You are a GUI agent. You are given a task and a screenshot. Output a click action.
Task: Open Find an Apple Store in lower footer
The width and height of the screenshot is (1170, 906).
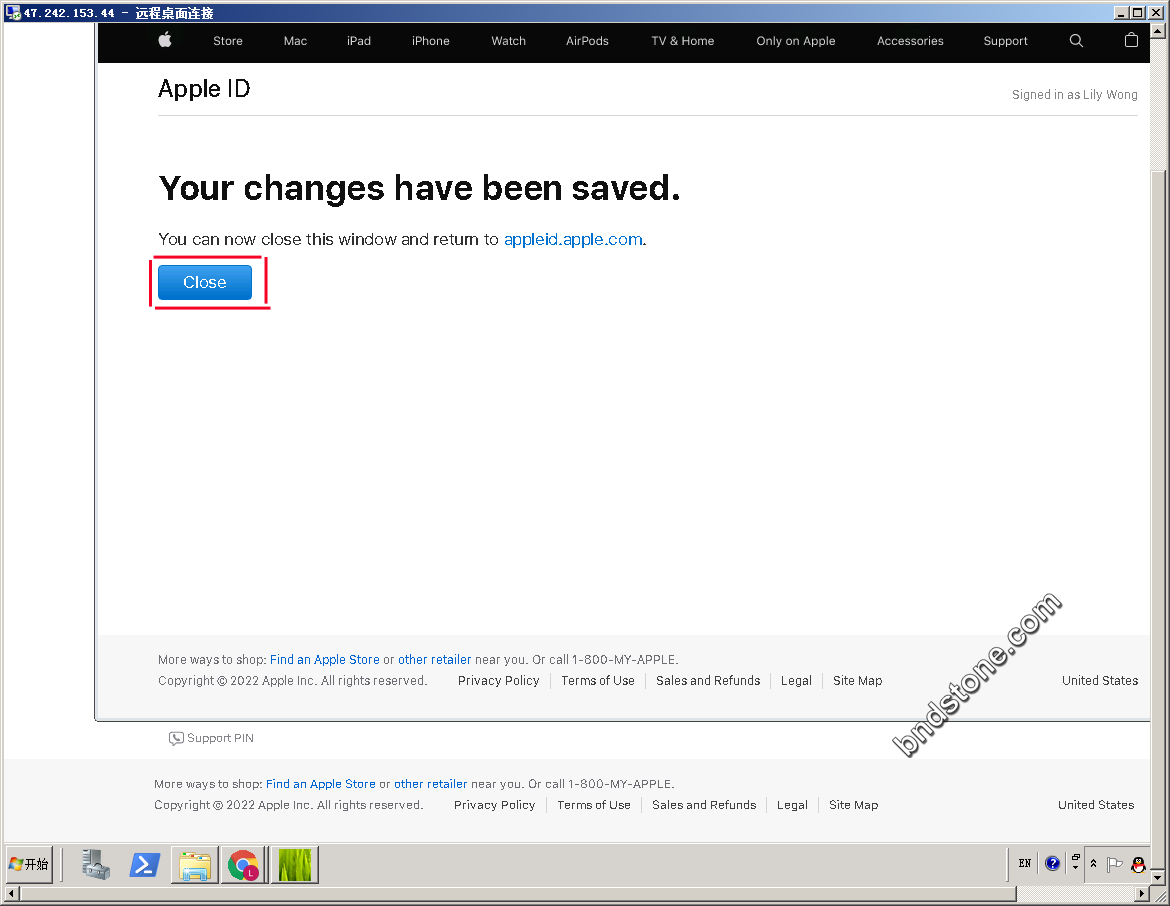[321, 784]
